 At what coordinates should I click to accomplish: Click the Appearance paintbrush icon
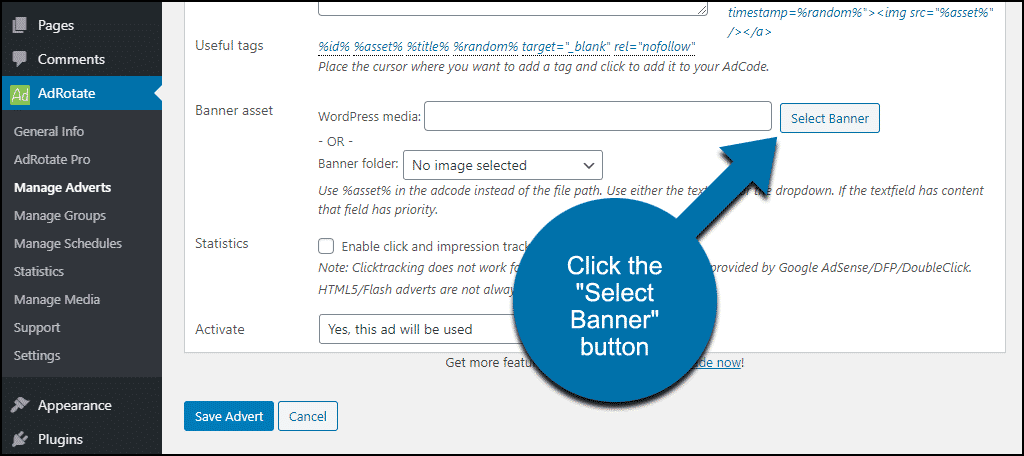click(x=20, y=405)
